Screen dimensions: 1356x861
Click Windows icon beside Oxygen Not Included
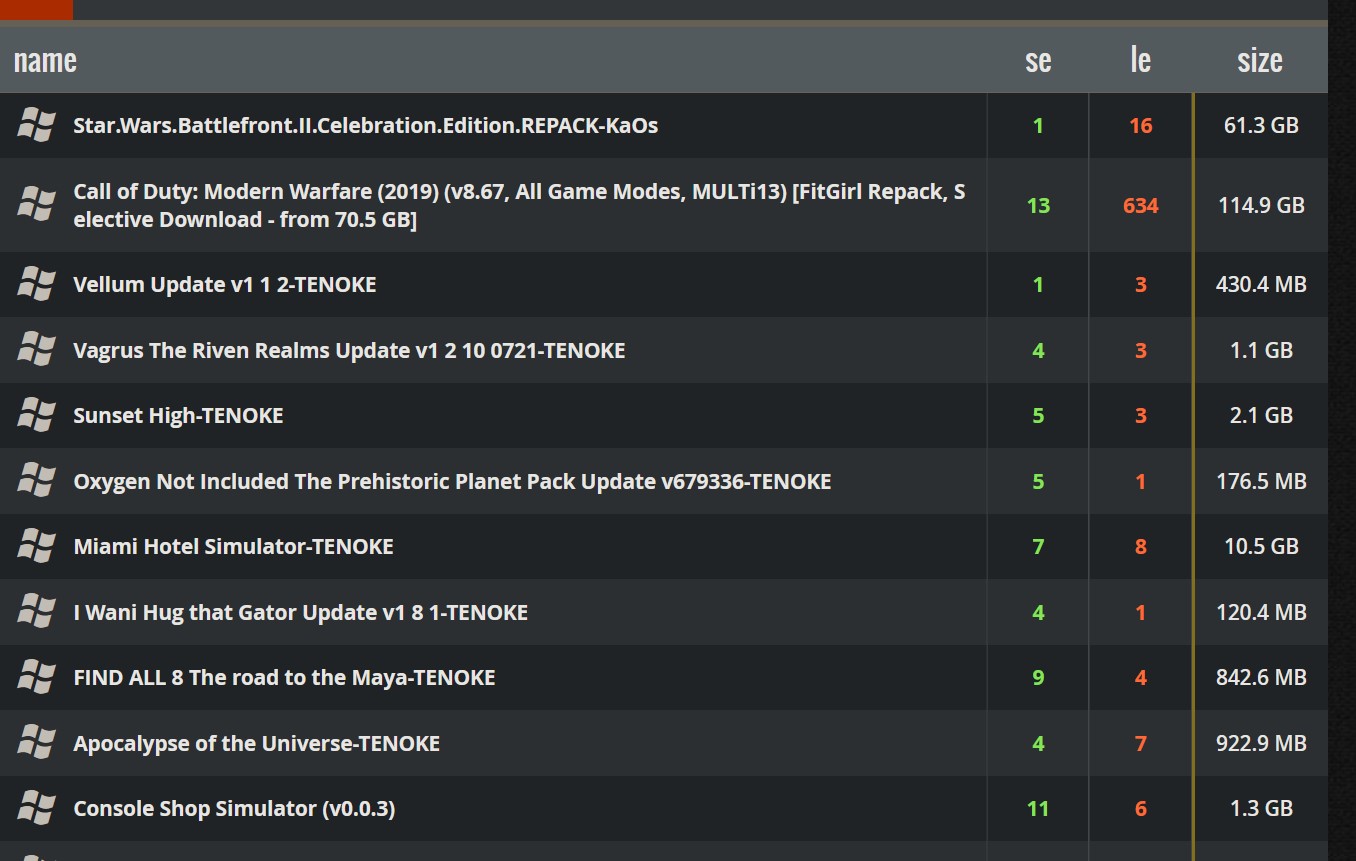[x=36, y=481]
